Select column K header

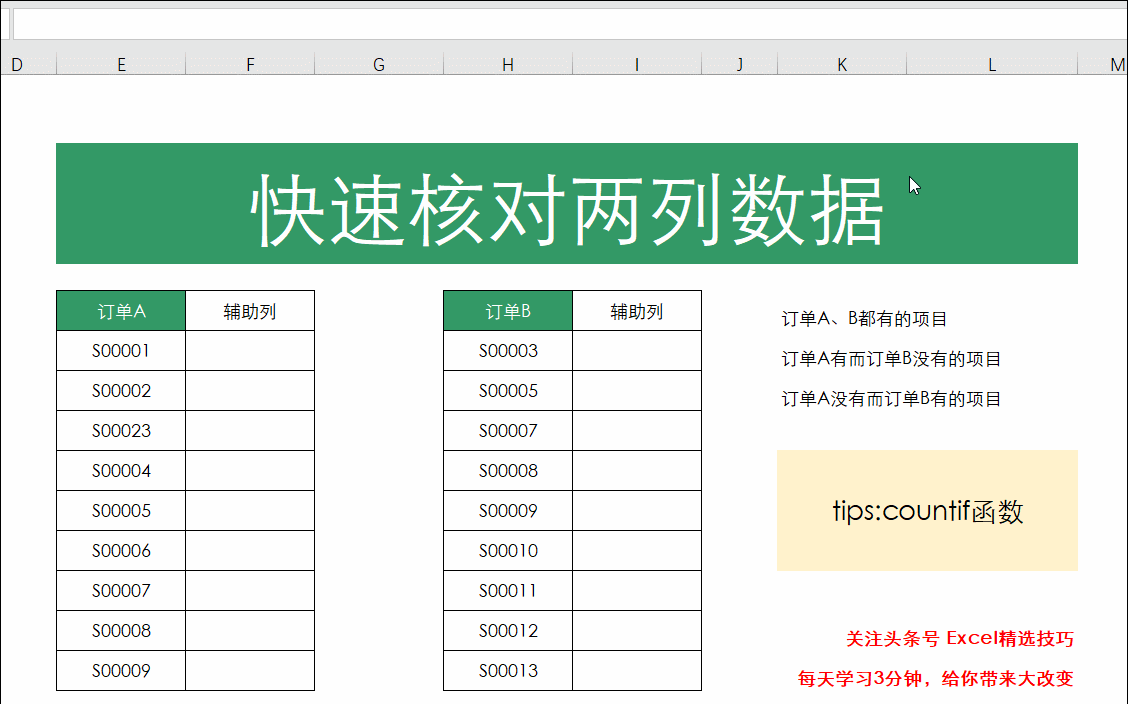coord(842,65)
